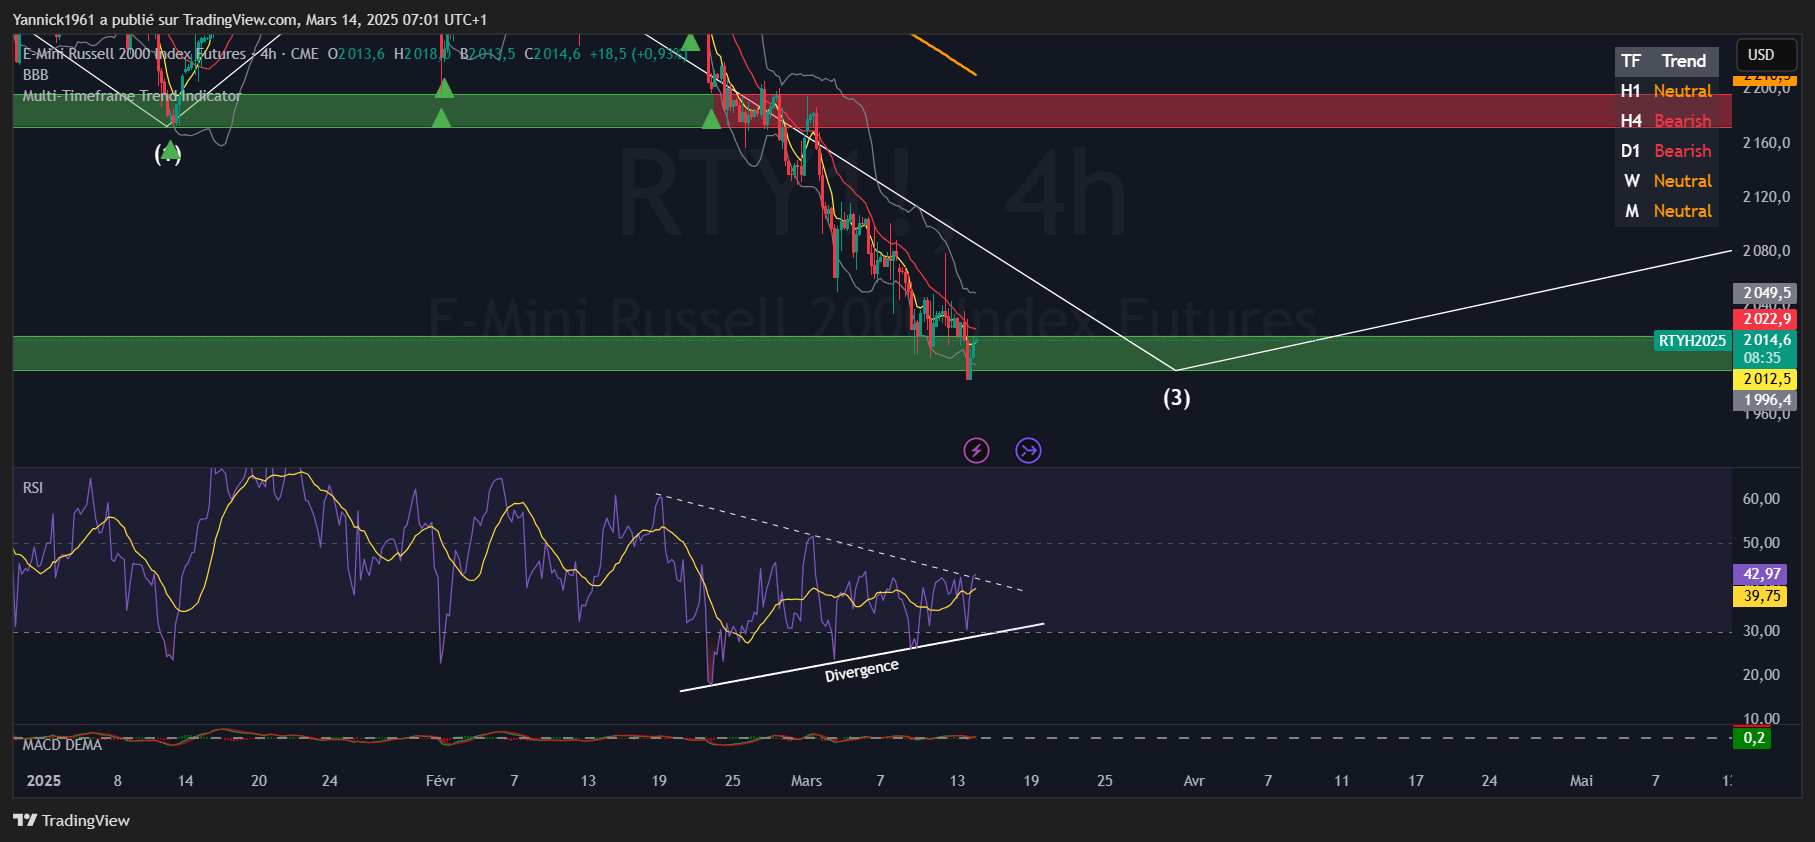Click the purple 42,97 RSI value label

click(x=1761, y=574)
